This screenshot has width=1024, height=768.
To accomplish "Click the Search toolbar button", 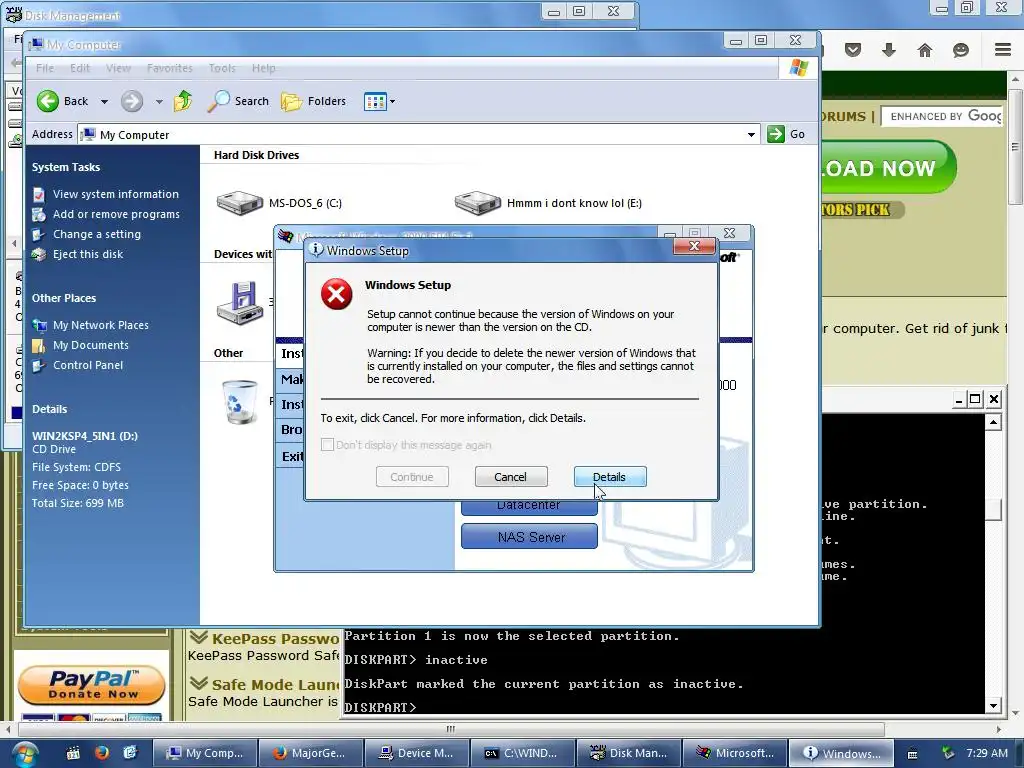I will pos(238,101).
